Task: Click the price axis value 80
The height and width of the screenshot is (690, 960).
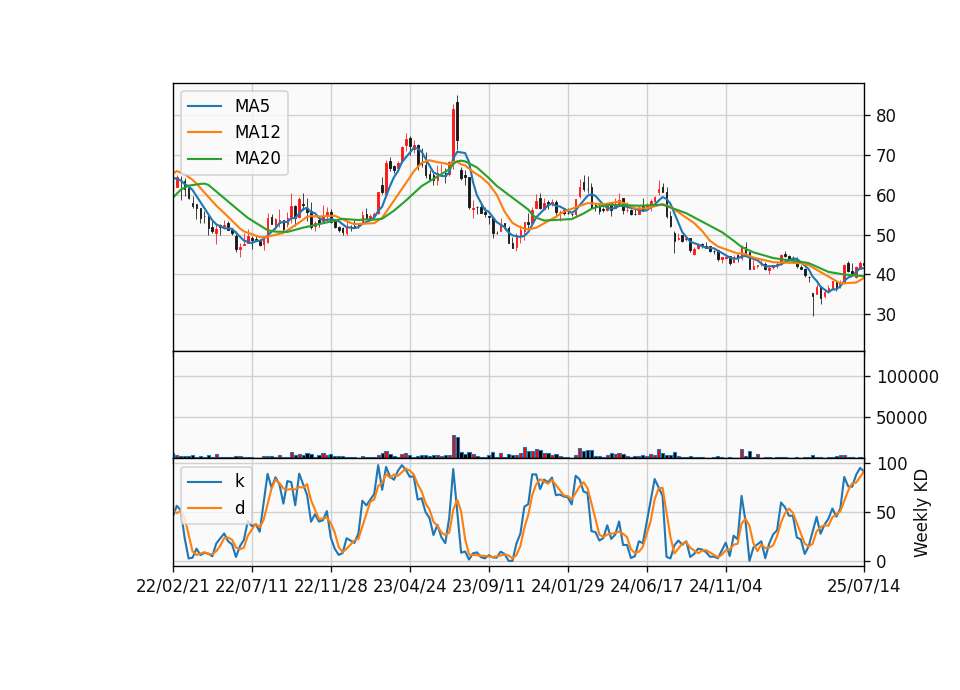Action: click(x=885, y=116)
